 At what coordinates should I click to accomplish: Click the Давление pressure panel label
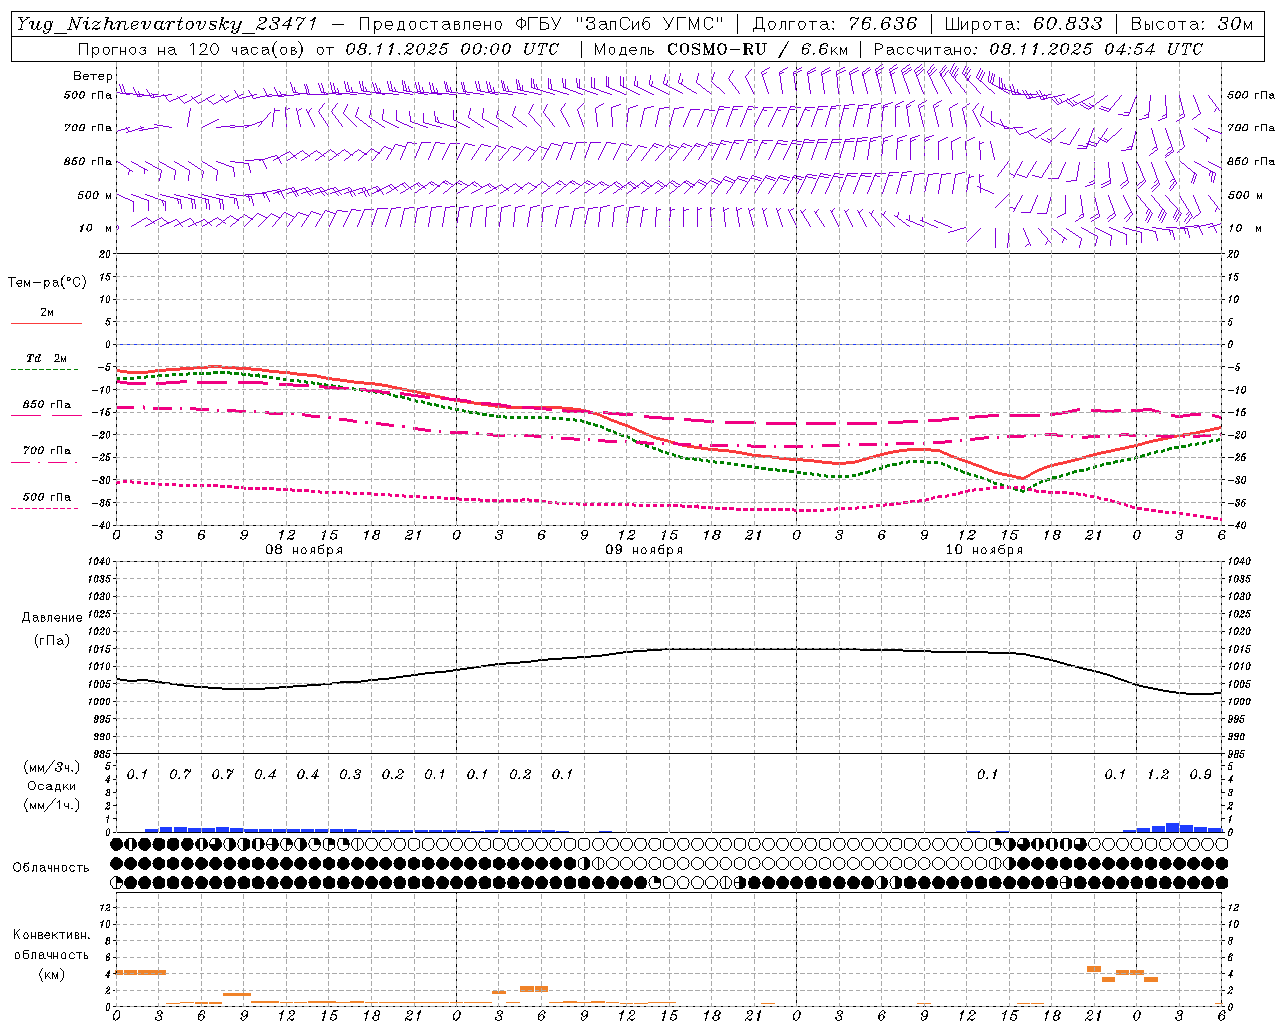[x=52, y=618]
